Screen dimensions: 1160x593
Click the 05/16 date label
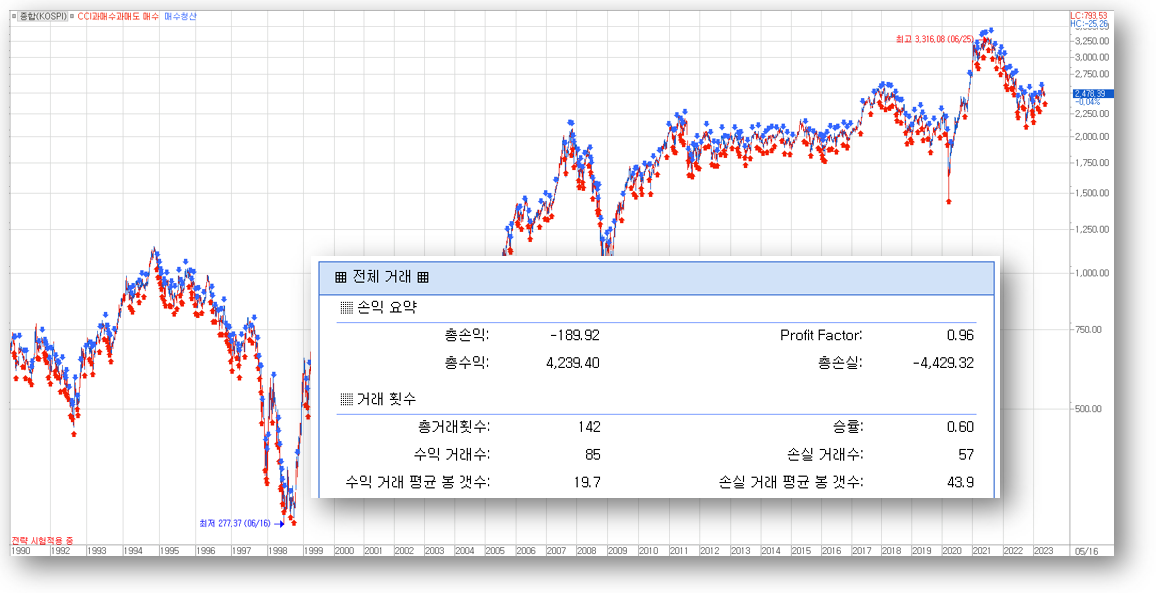1086,552
